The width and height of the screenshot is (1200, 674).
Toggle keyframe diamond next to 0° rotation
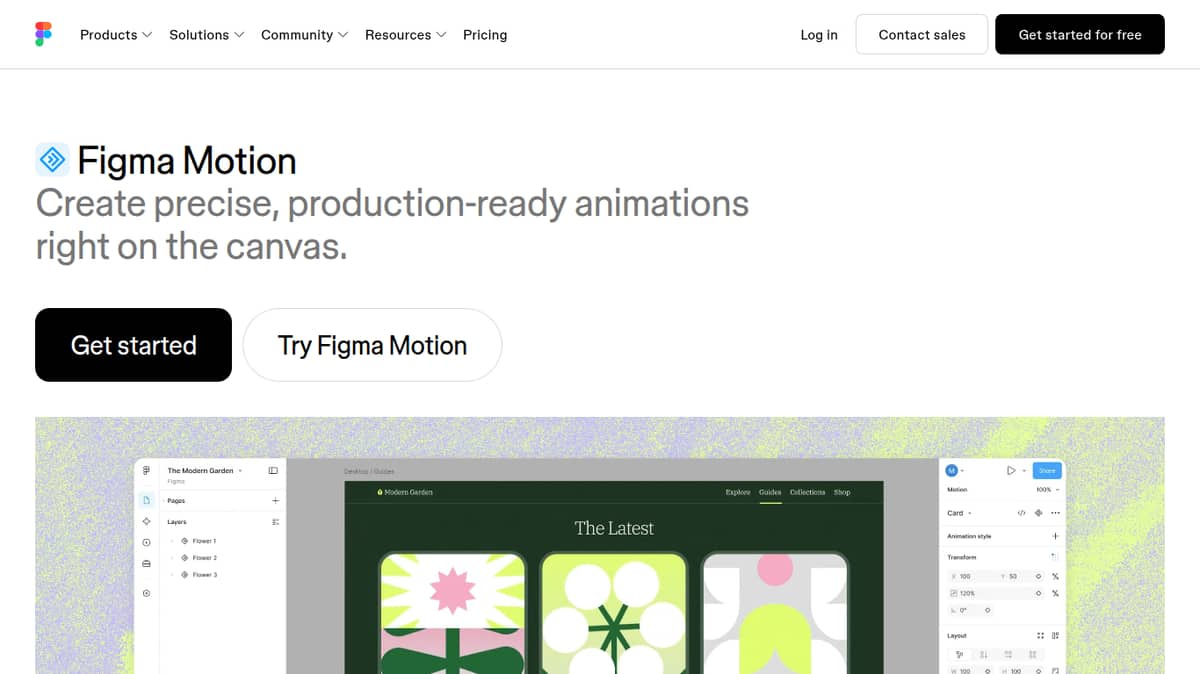(x=988, y=610)
